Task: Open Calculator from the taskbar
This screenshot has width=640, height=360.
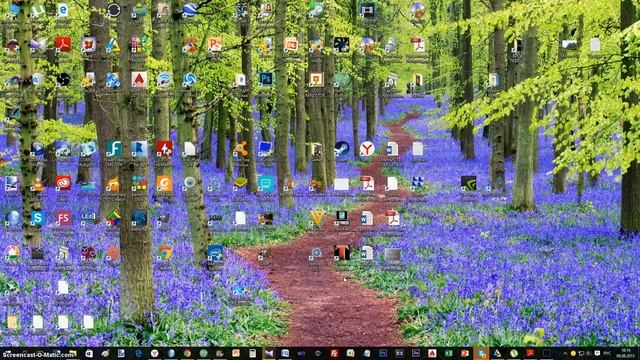Action: pyautogui.click(x=253, y=353)
